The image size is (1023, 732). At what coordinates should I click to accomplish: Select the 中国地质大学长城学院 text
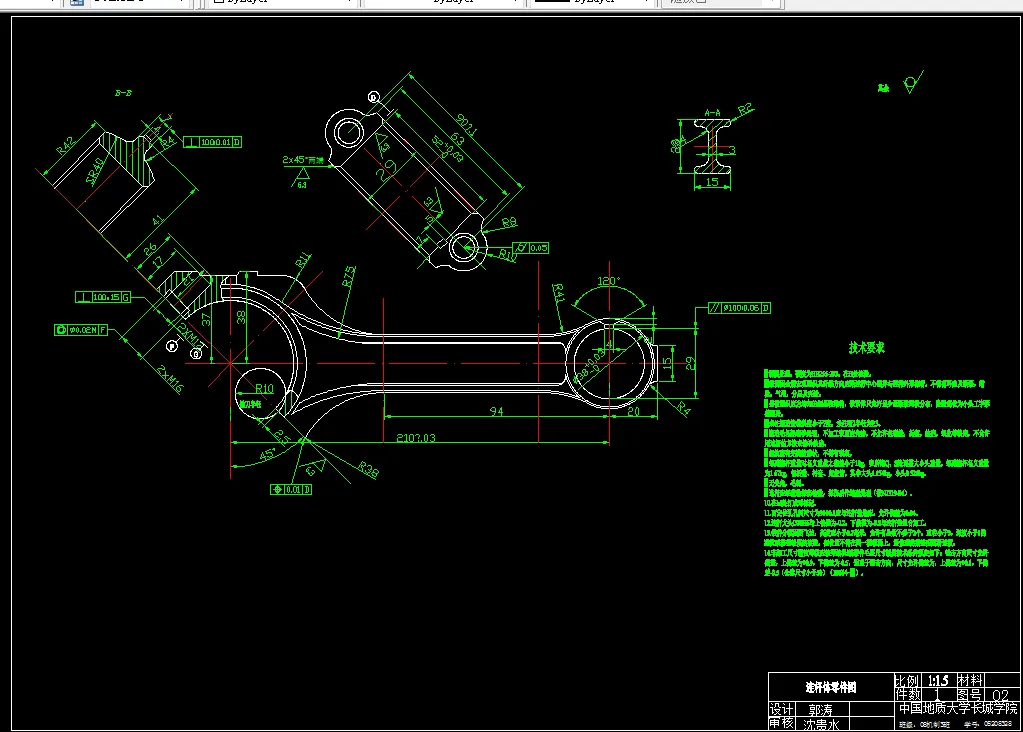(958, 708)
